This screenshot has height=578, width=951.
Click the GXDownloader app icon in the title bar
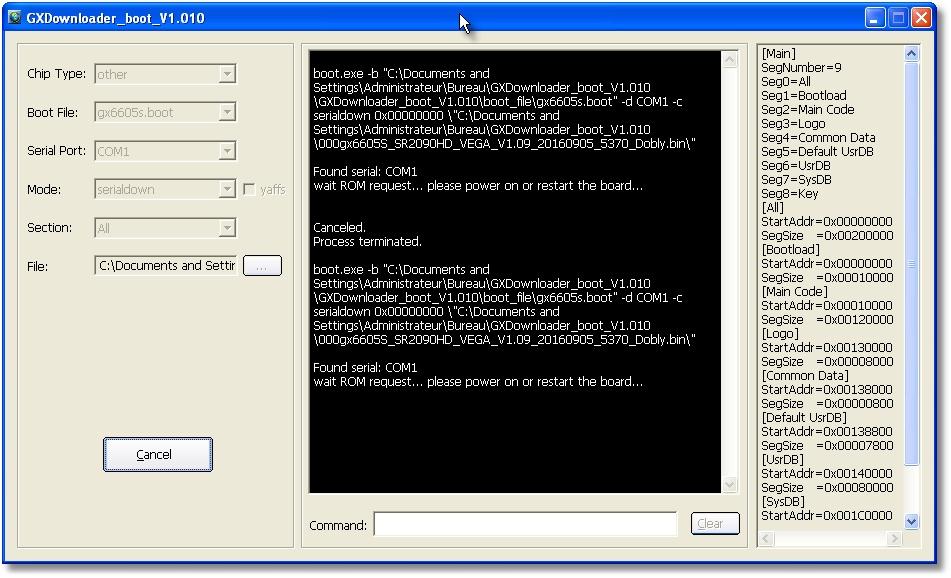click(x=15, y=17)
